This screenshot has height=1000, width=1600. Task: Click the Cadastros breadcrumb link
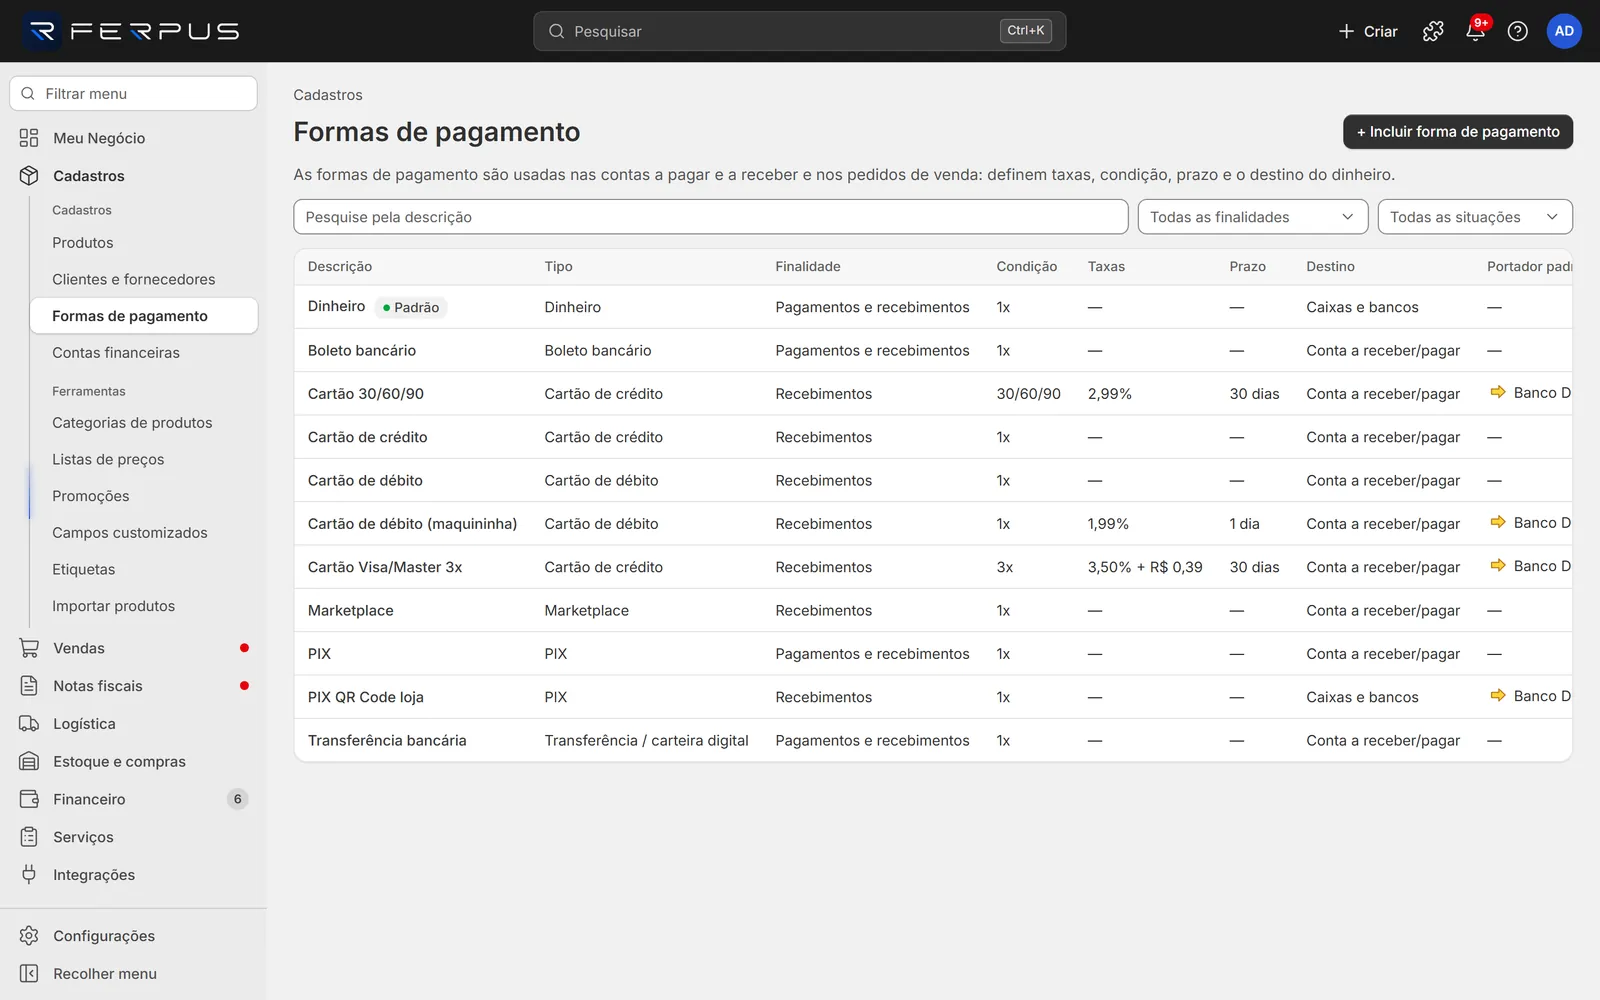click(328, 95)
